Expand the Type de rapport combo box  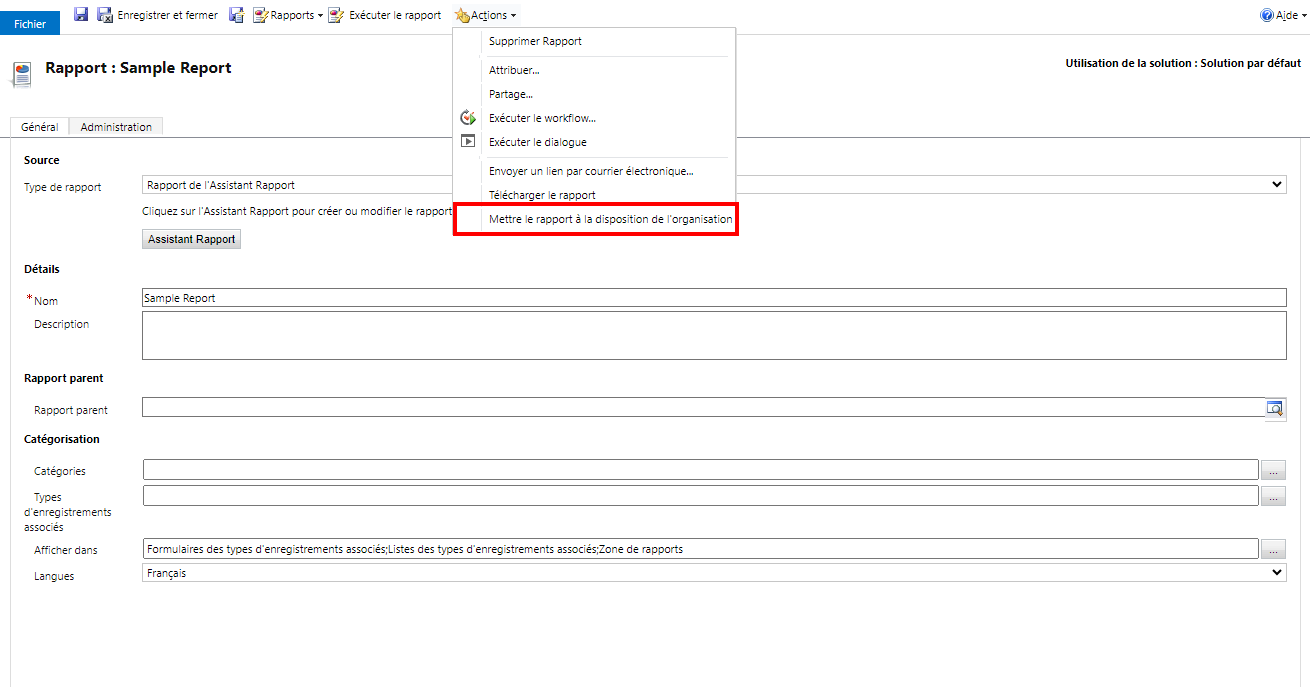click(x=1276, y=185)
